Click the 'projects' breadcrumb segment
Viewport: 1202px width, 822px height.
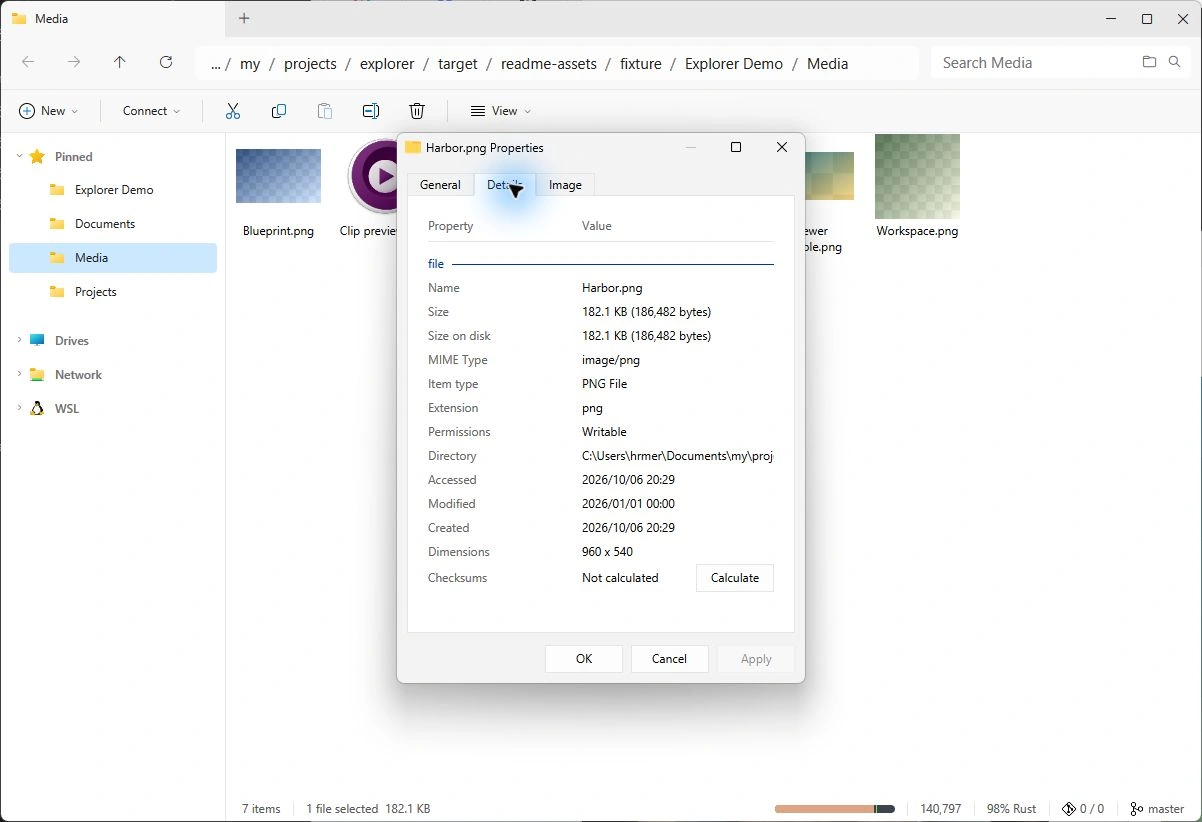pos(310,63)
